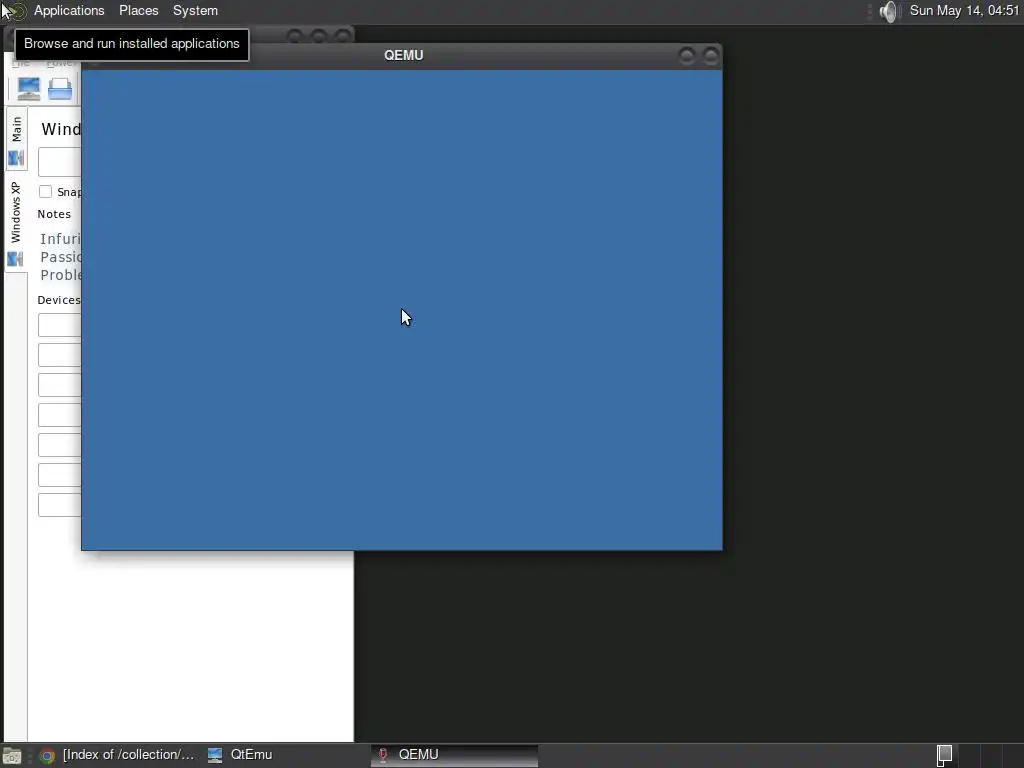Open the System menu
Viewport: 1024px width, 768px height.
(x=195, y=10)
